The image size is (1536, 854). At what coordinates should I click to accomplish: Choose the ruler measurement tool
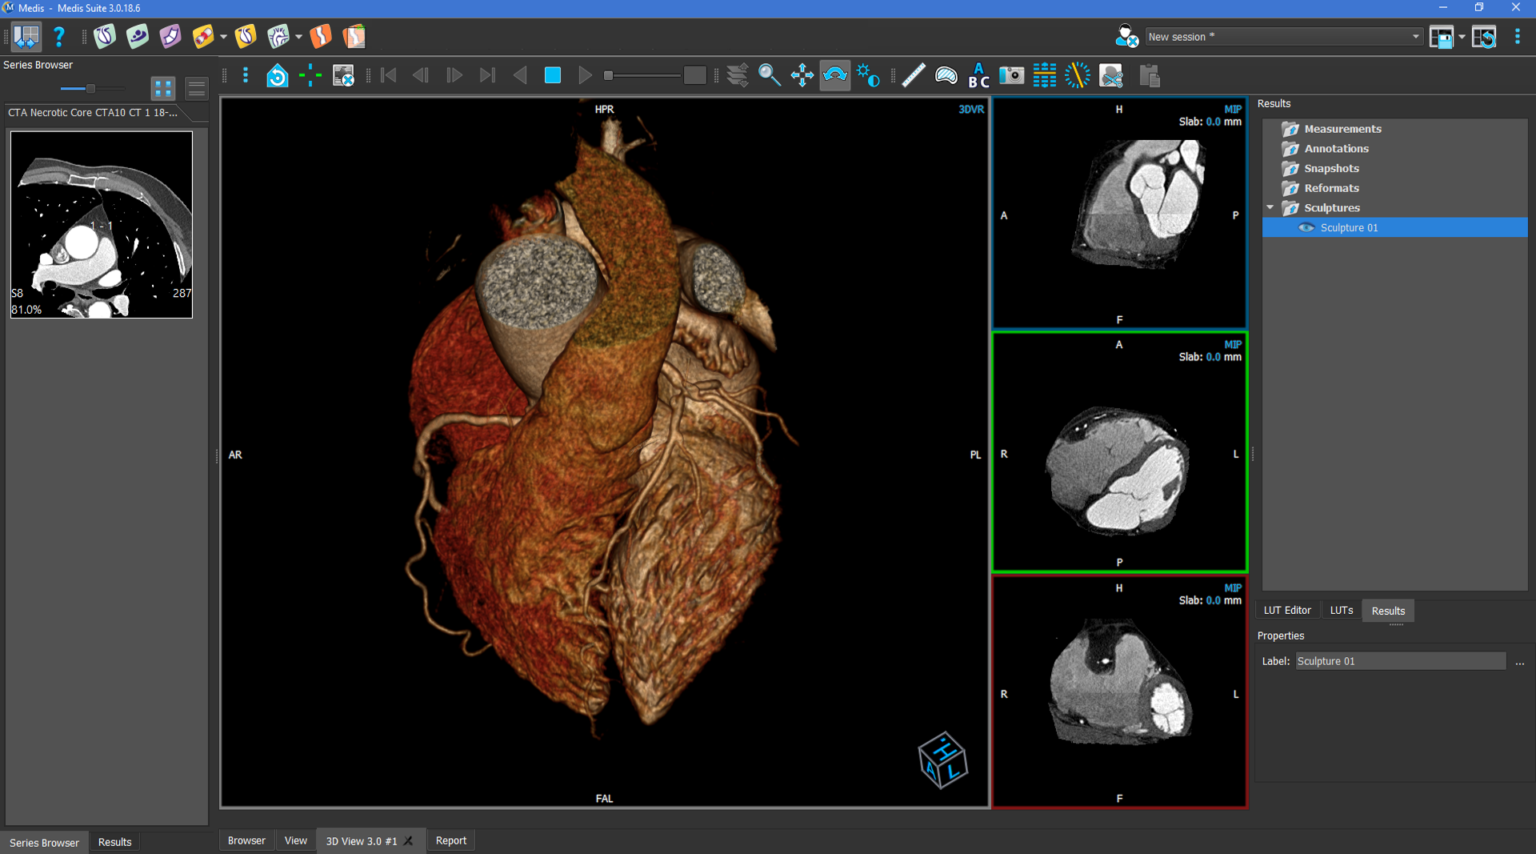tap(913, 75)
